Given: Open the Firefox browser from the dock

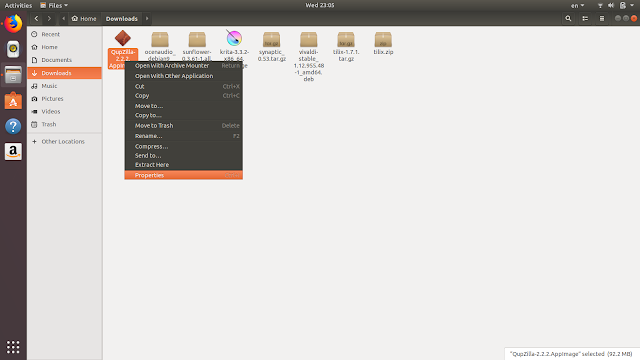Looking at the screenshot, I should pos(13,24).
